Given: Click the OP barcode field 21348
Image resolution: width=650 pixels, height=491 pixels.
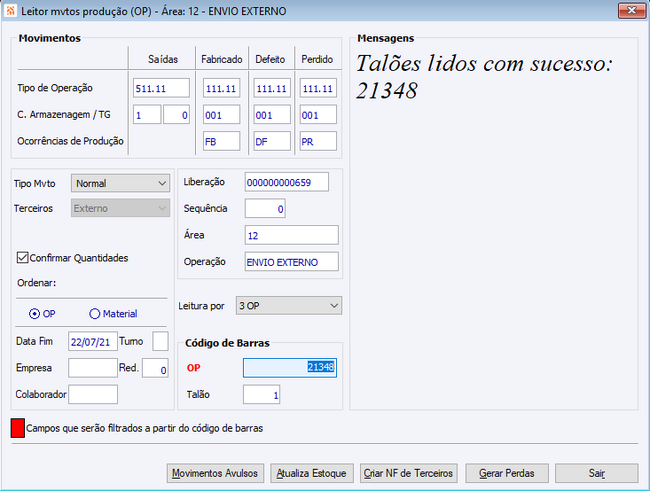Looking at the screenshot, I should click(290, 368).
